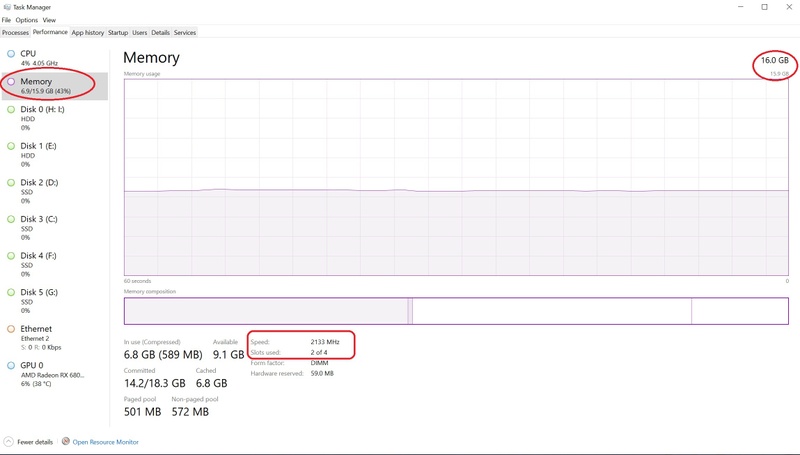Open Resource Monitor link

(x=106, y=442)
